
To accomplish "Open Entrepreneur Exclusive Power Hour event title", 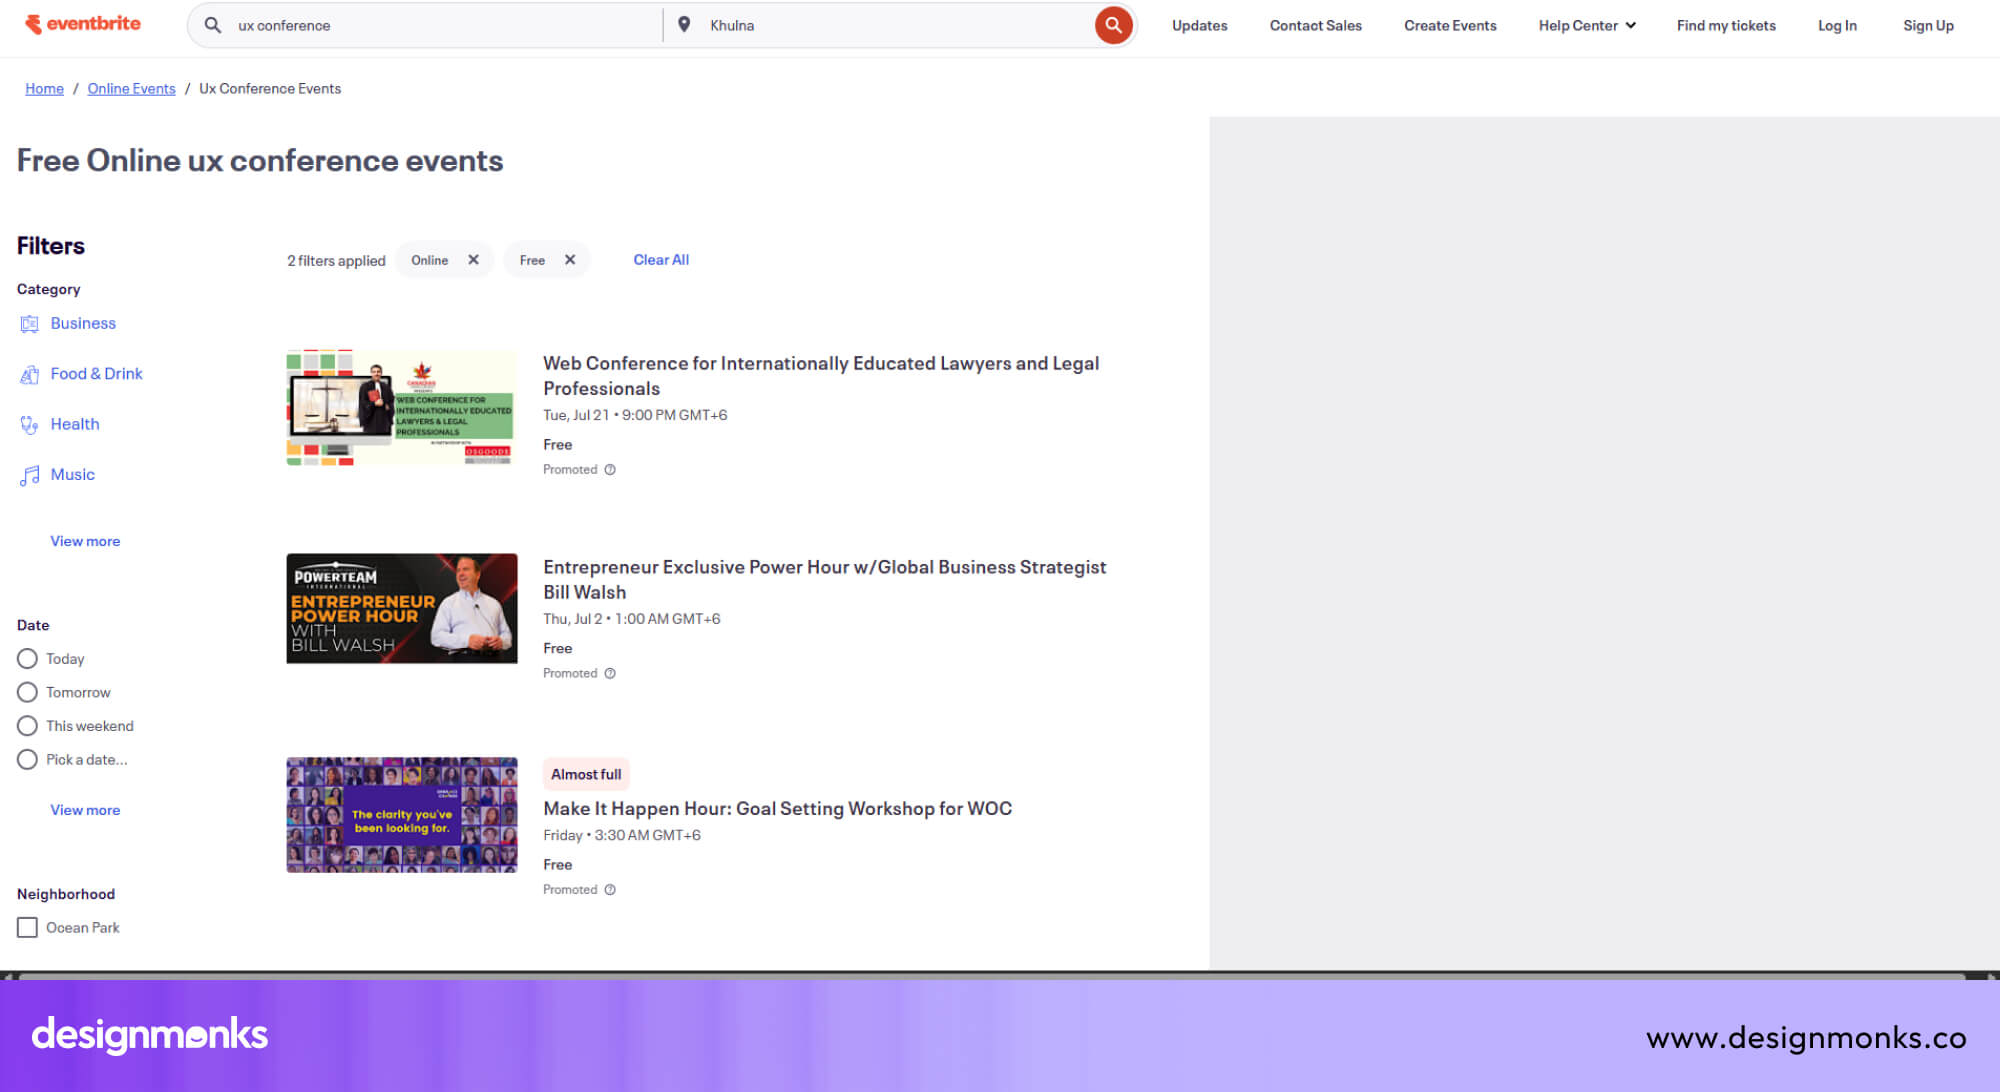I will pos(824,580).
